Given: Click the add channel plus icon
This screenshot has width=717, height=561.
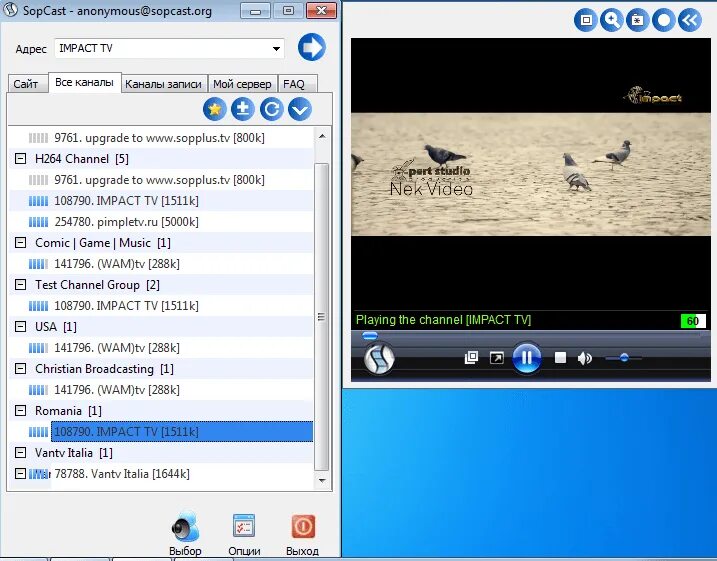Looking at the screenshot, I should [243, 109].
